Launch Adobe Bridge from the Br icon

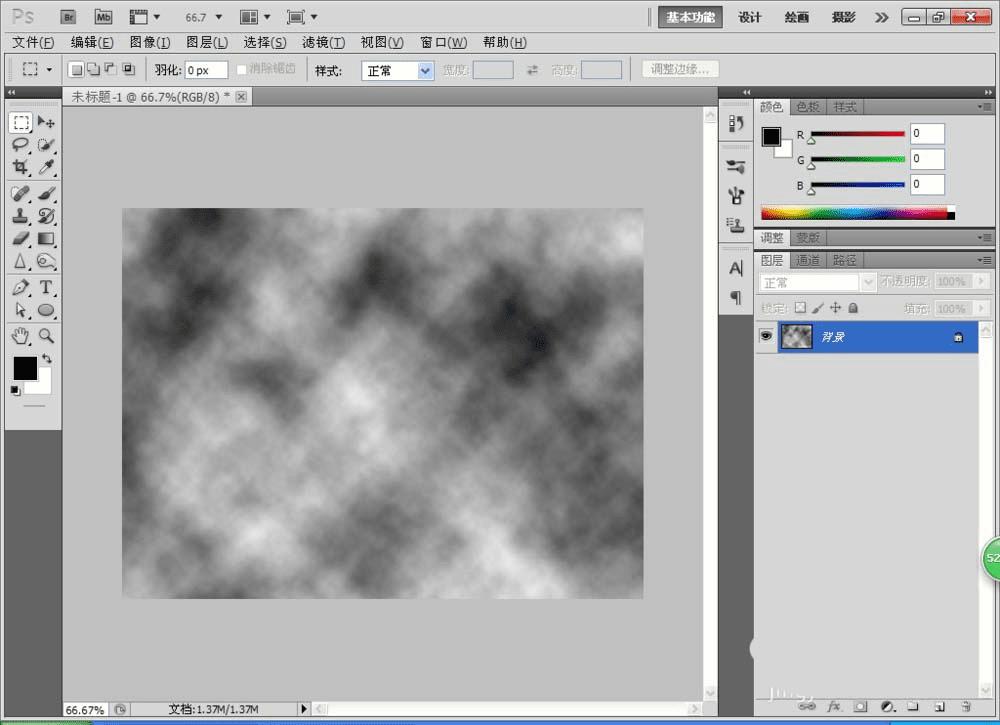[x=68, y=17]
